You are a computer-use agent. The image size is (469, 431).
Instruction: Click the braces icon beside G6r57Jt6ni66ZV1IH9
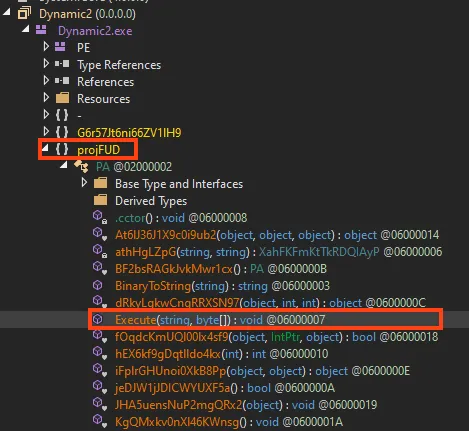coord(62,132)
